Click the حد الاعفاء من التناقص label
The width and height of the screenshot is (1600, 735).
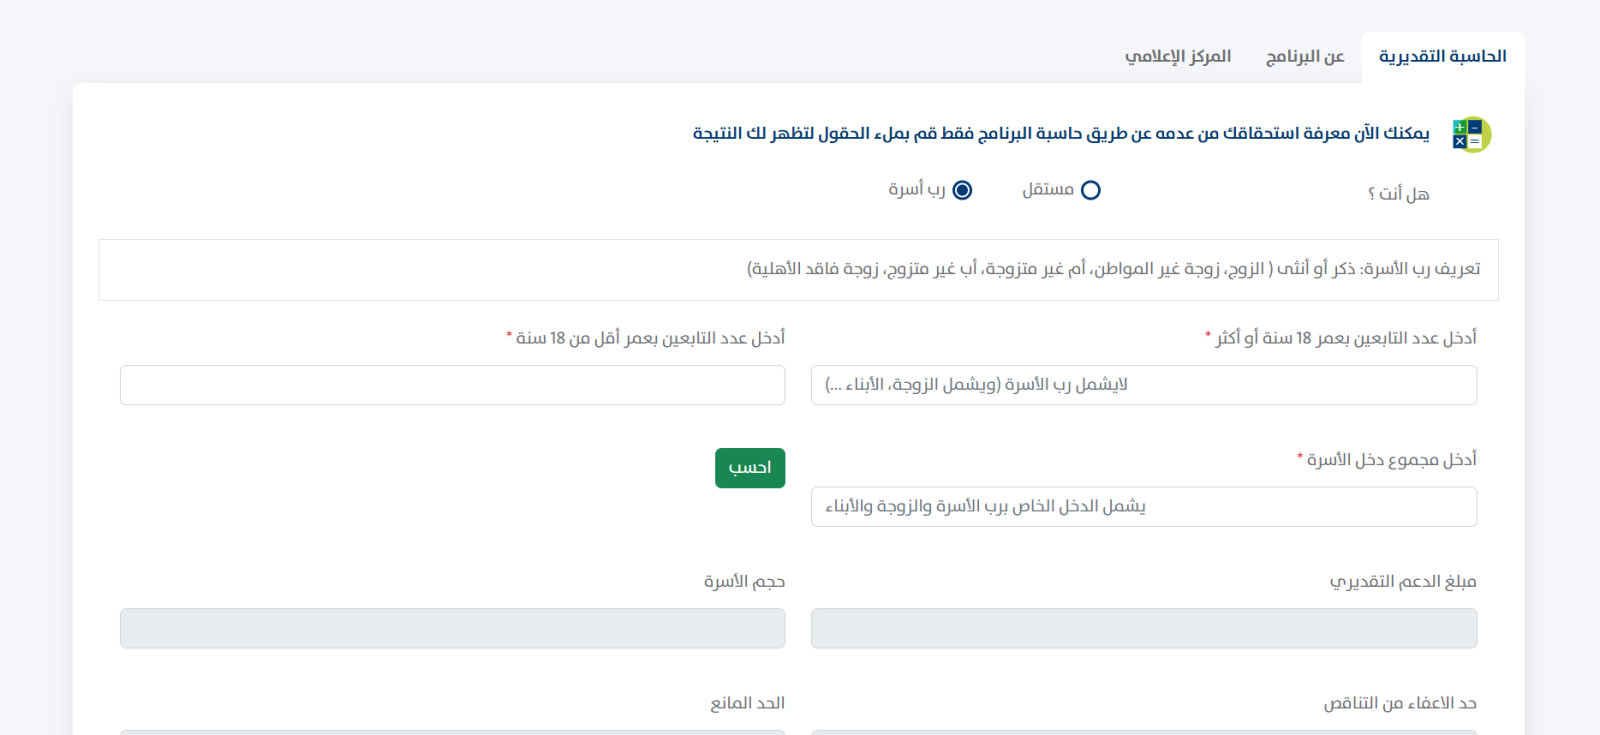pyautogui.click(x=1400, y=703)
